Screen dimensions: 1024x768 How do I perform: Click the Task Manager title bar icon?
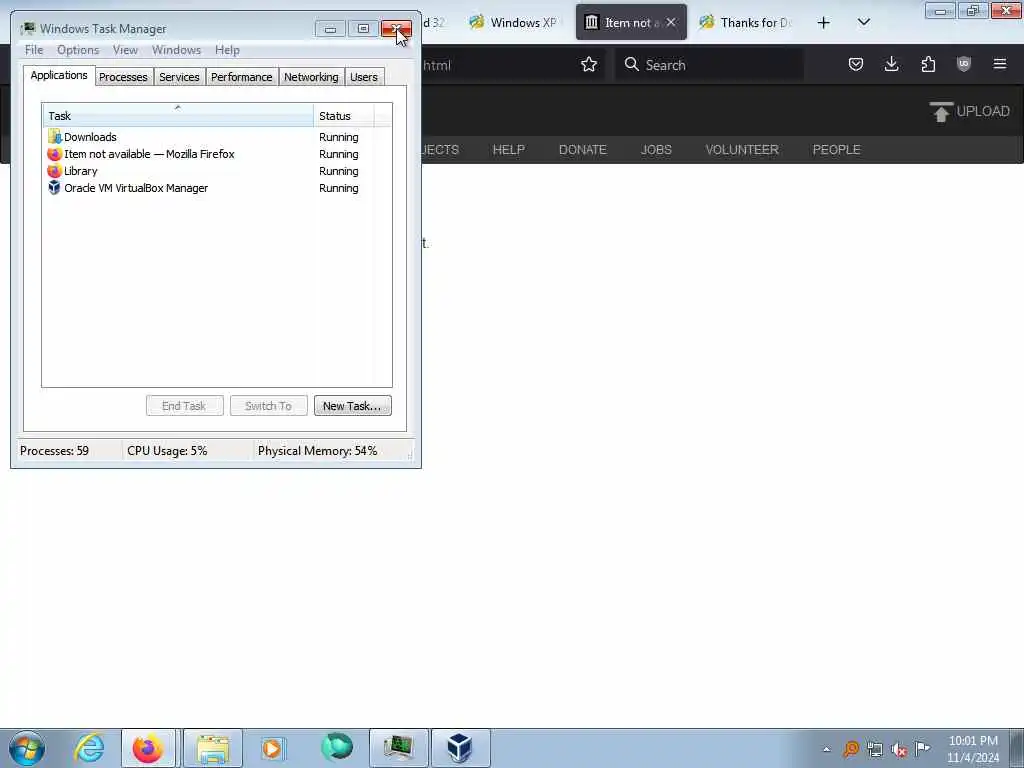coord(27,29)
